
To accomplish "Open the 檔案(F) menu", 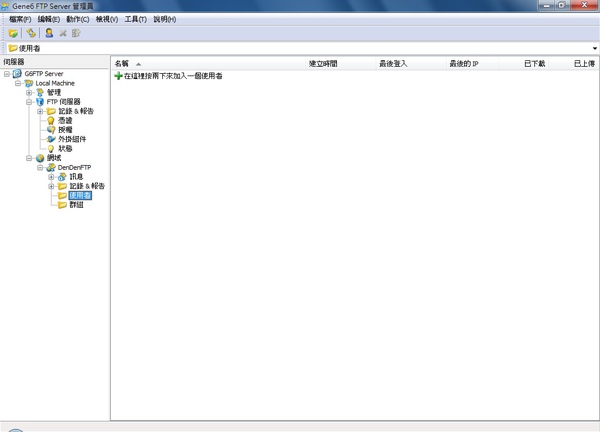I will 20,19.
